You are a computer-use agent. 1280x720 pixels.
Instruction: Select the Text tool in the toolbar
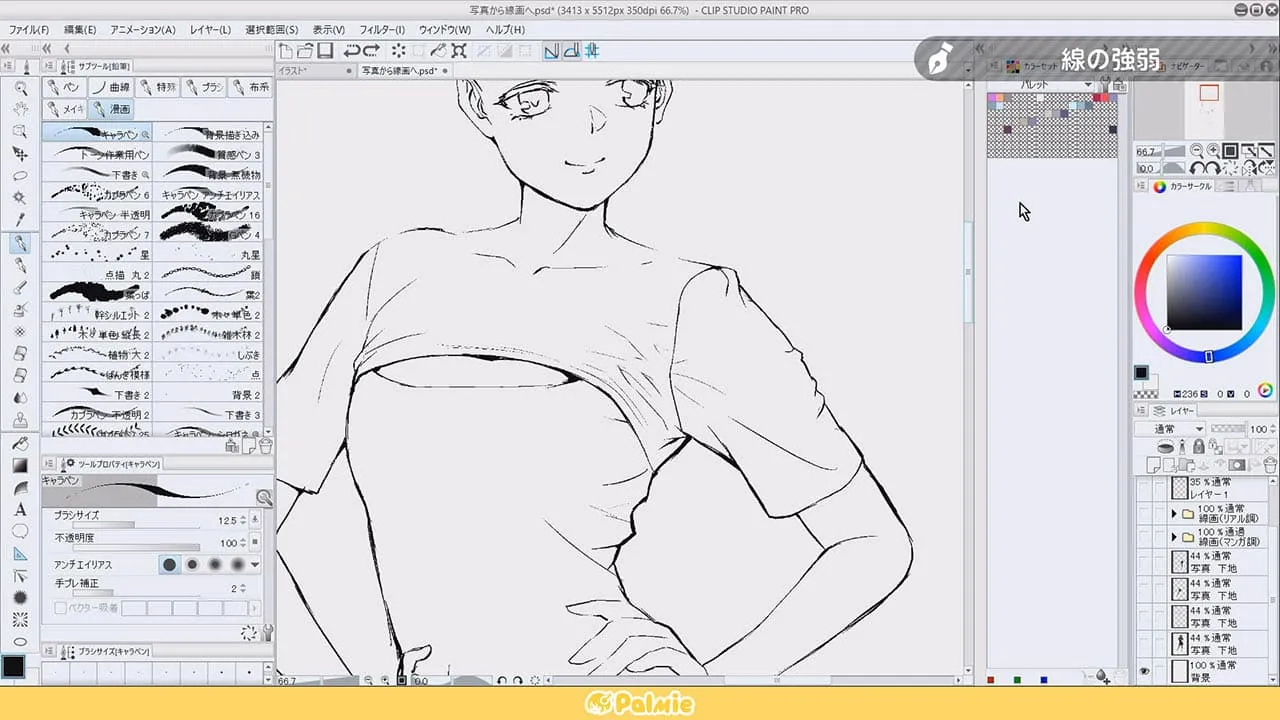pos(20,509)
